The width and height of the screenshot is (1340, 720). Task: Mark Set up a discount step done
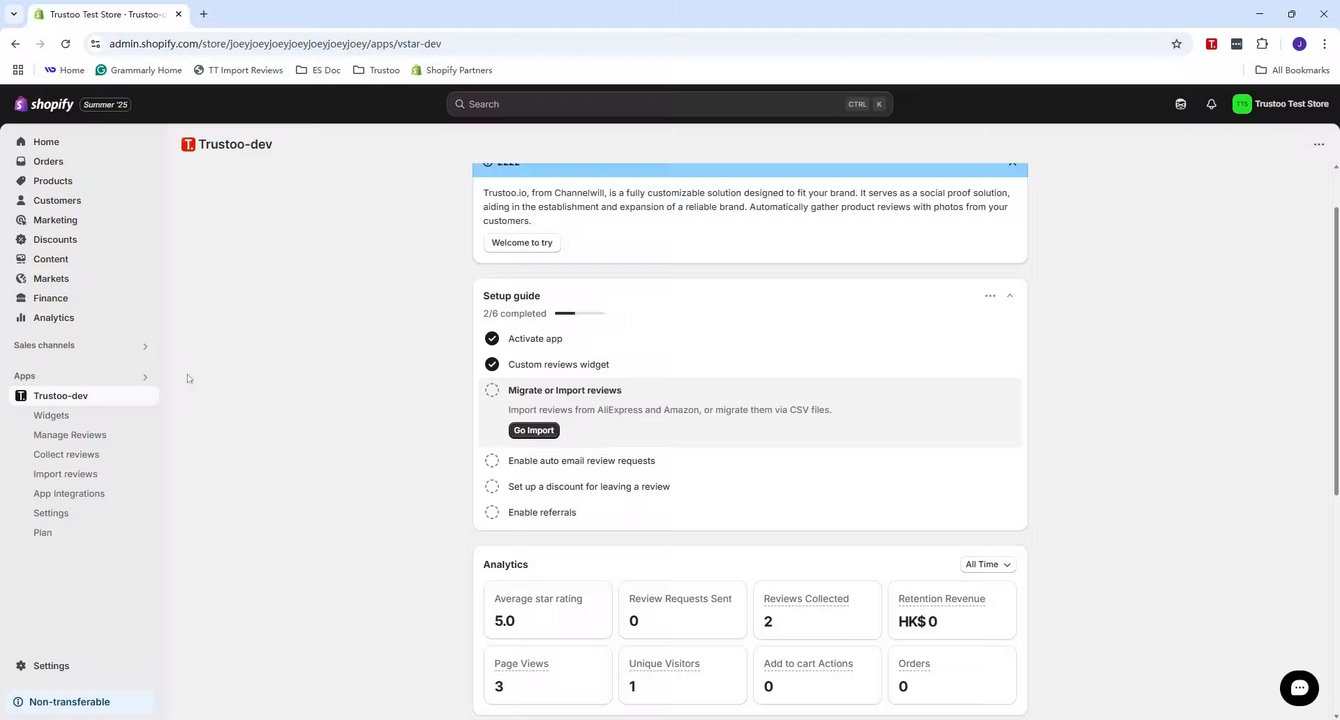point(491,486)
